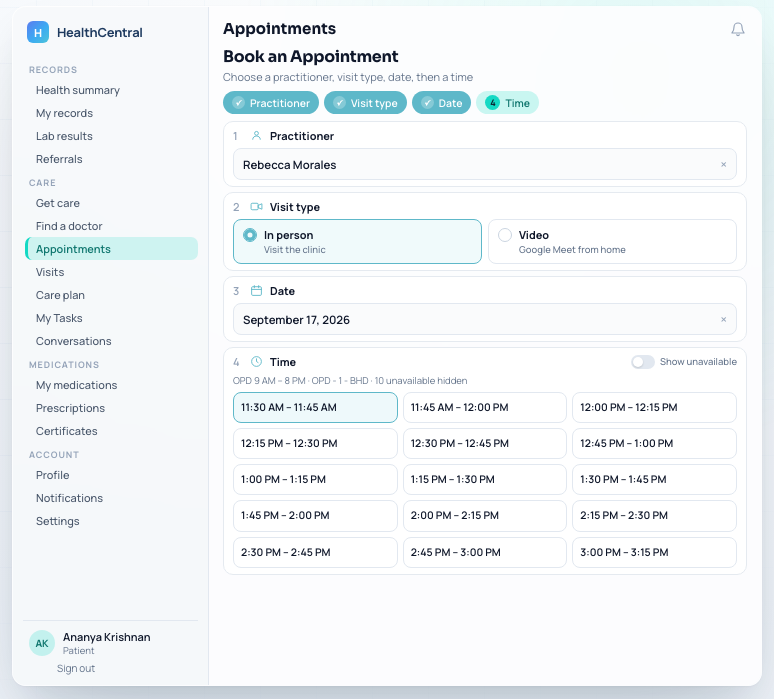Go to Practitioner step pill

pos(271,103)
